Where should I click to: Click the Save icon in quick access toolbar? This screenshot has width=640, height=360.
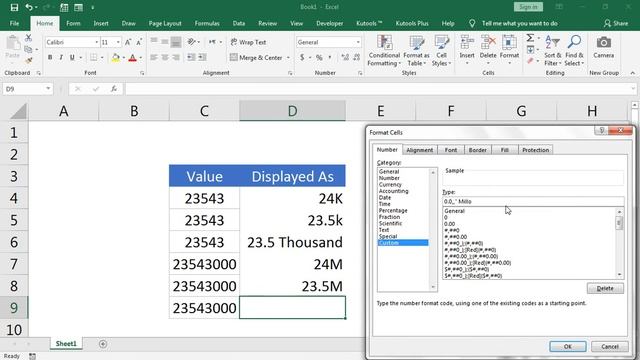(14, 7)
